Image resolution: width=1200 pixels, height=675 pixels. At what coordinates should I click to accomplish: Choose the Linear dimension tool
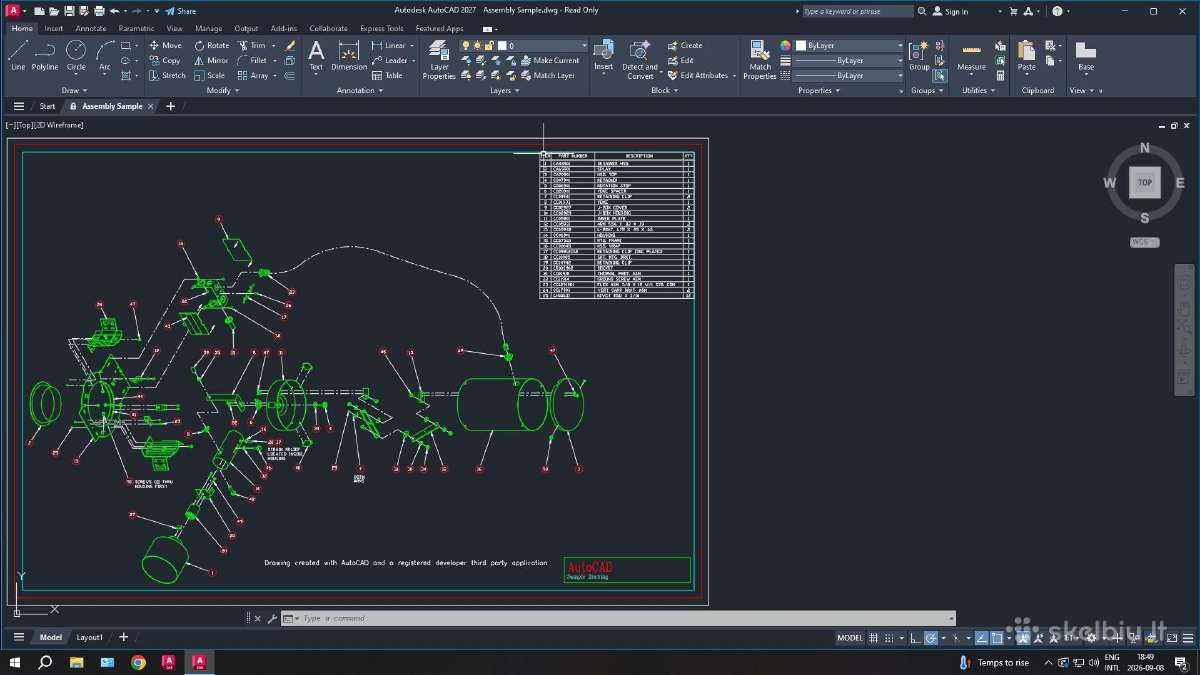click(388, 45)
